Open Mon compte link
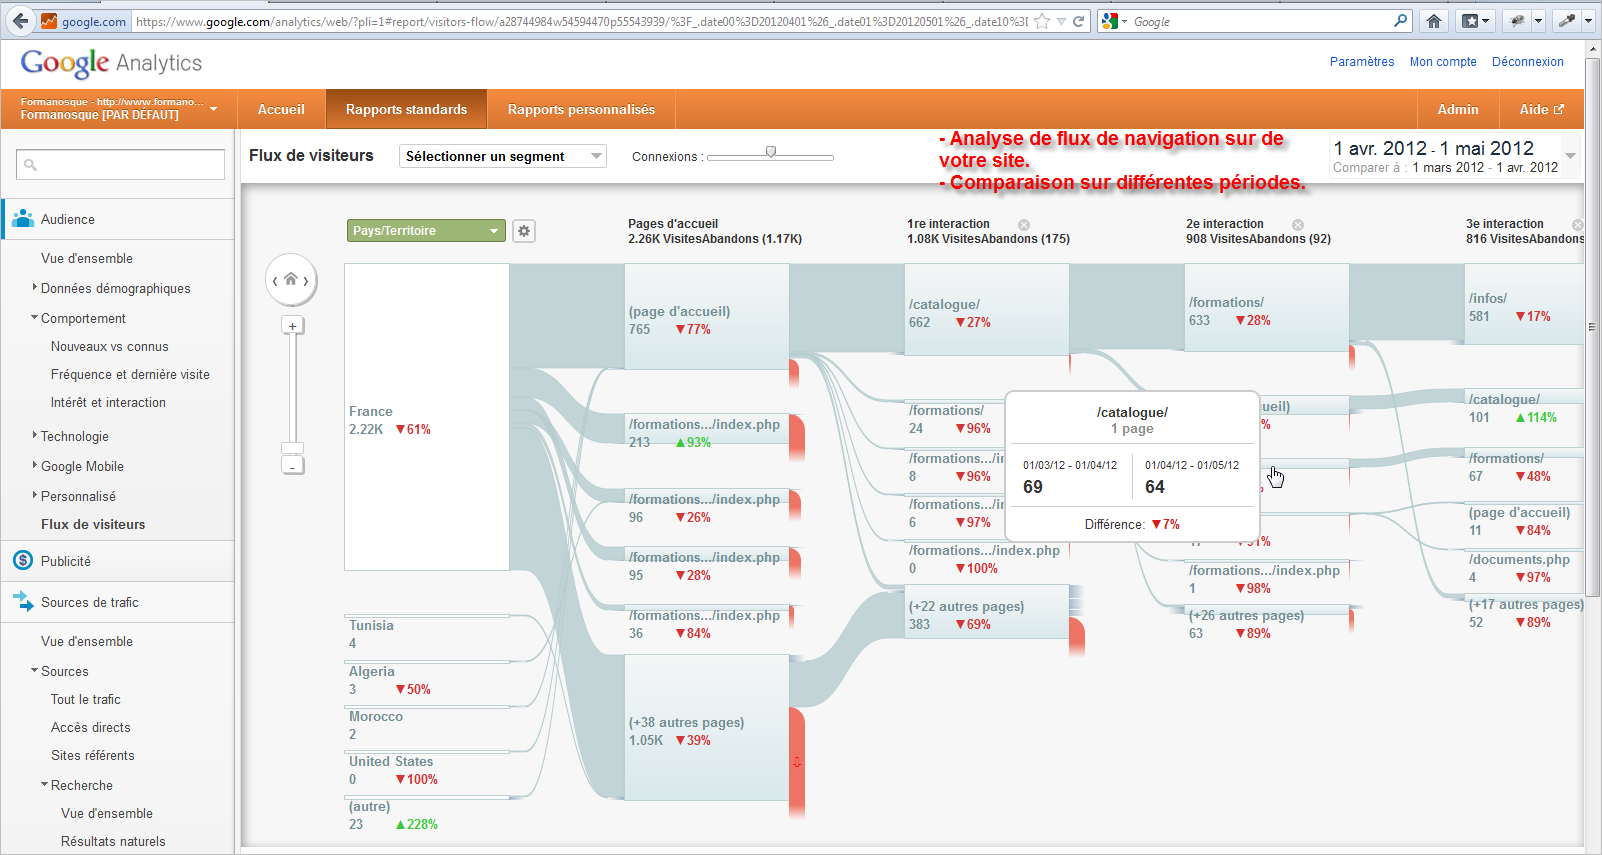Viewport: 1602px width, 855px height. (1443, 62)
